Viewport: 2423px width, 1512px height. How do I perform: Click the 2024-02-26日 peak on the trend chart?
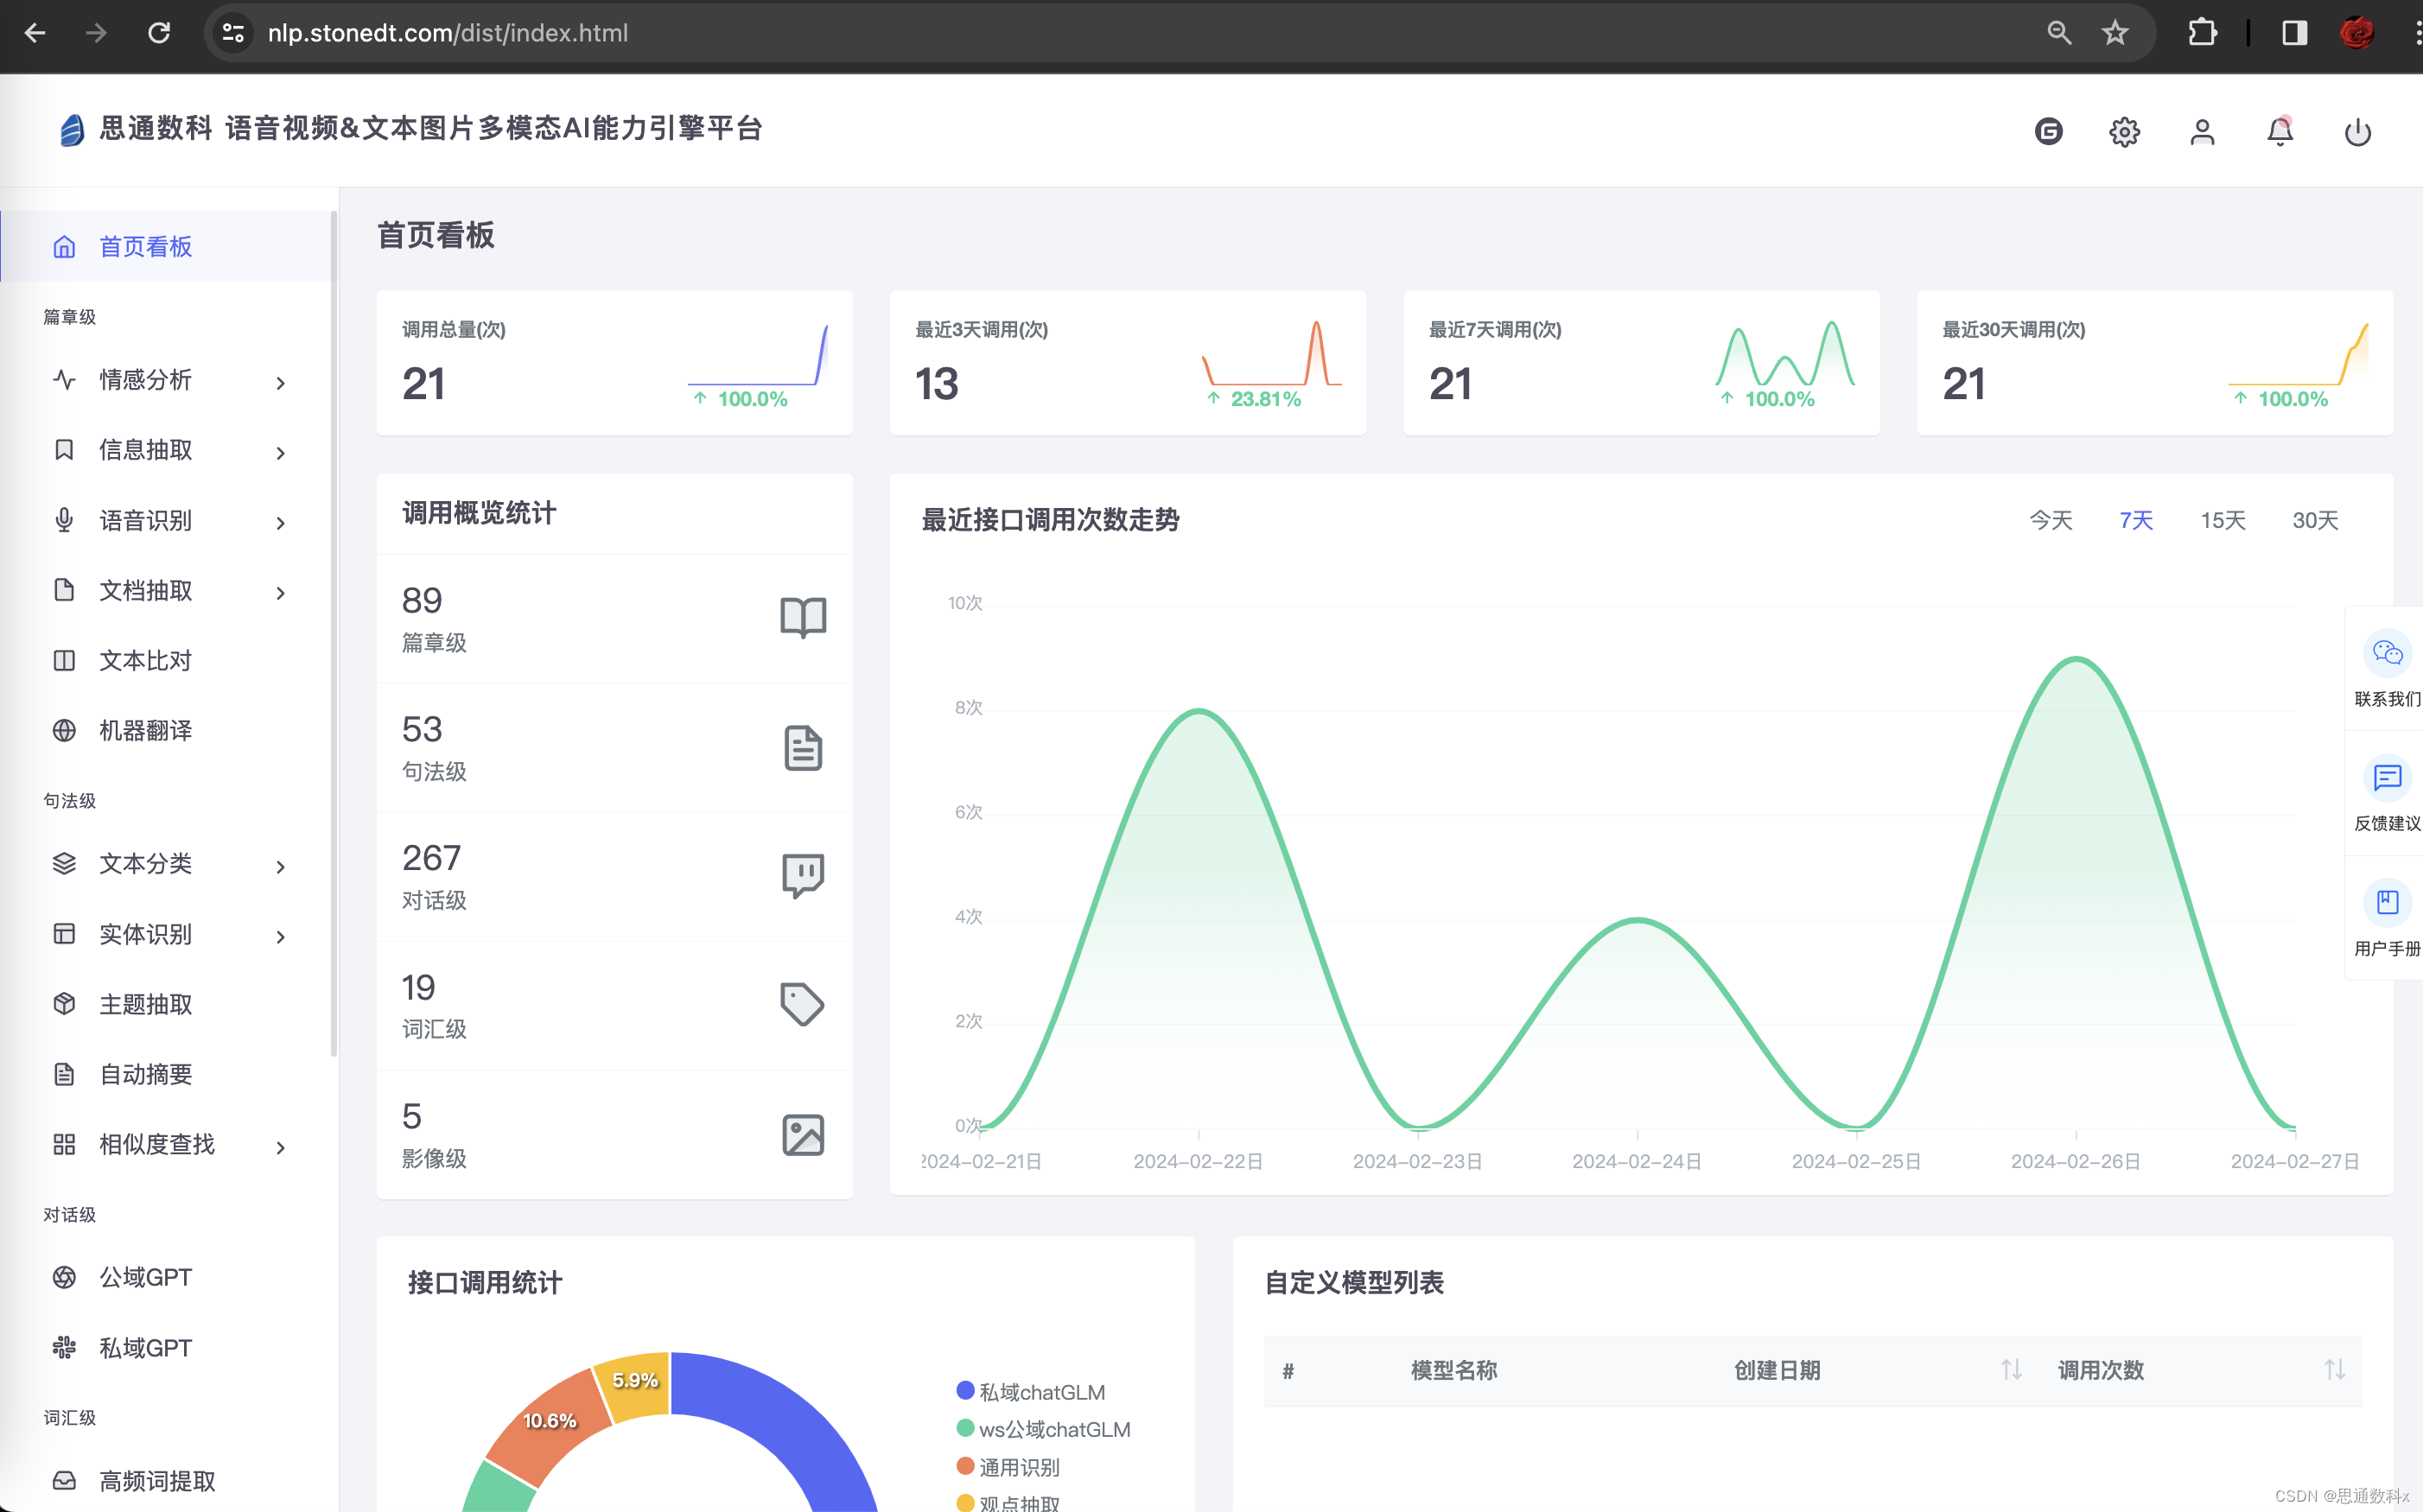tap(2076, 659)
